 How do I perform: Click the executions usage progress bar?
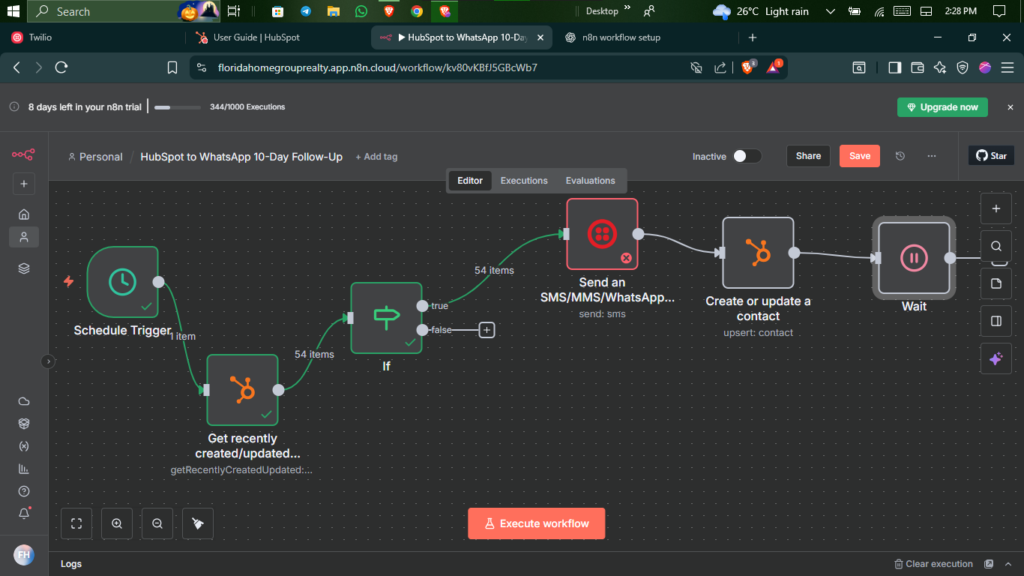click(177, 107)
